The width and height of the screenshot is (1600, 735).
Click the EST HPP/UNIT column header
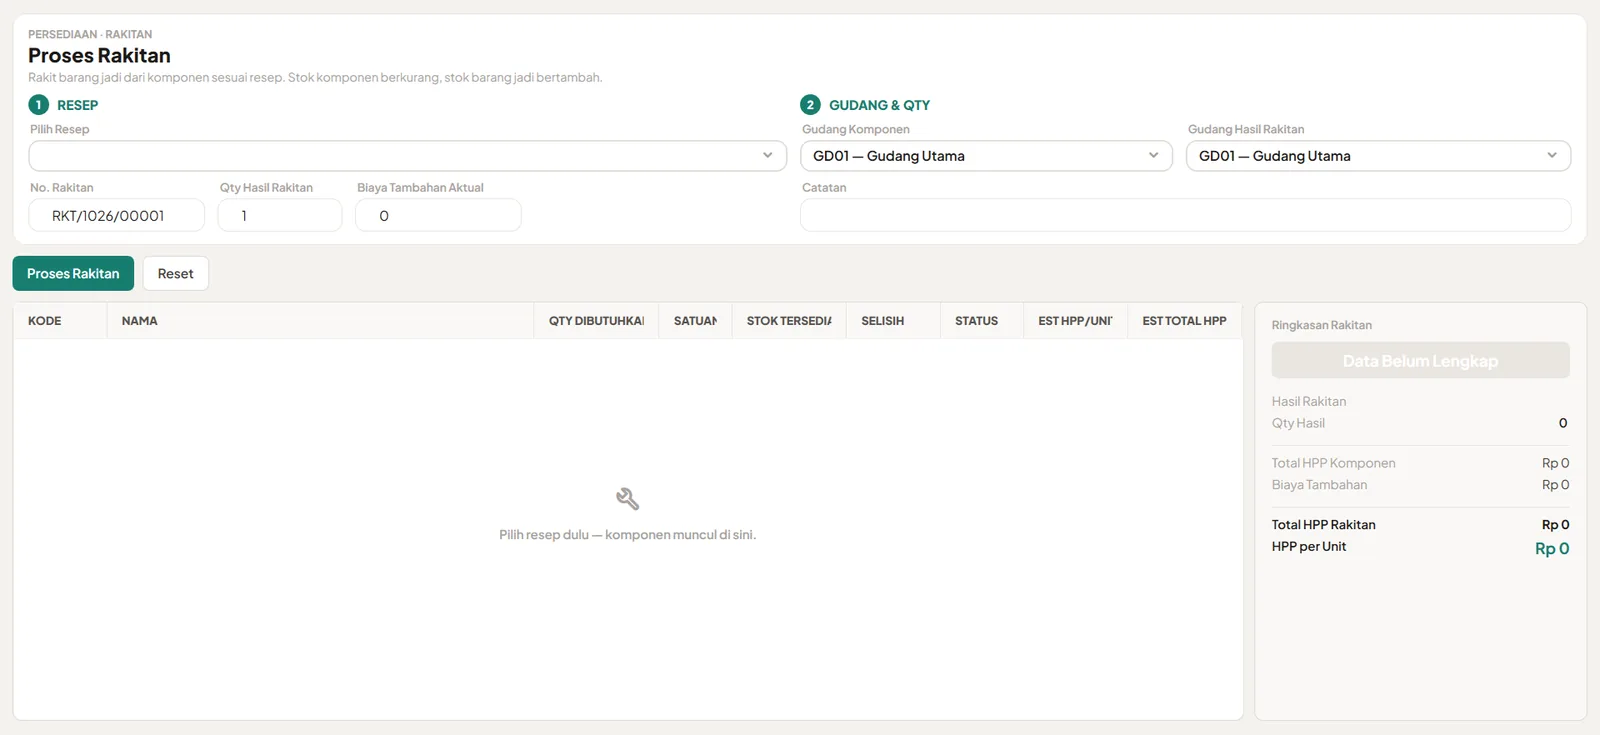point(1075,321)
